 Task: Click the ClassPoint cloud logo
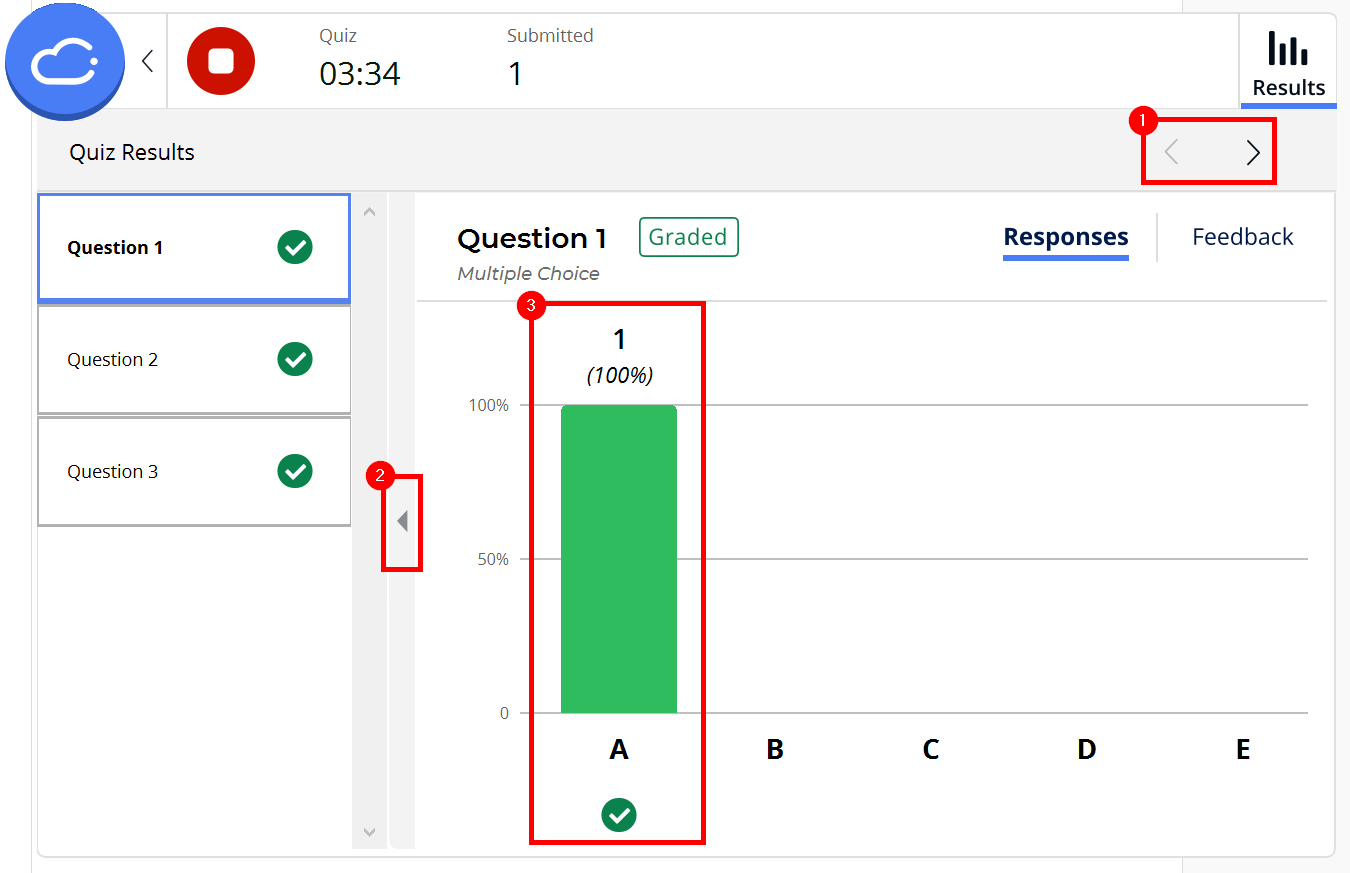pyautogui.click(x=64, y=61)
